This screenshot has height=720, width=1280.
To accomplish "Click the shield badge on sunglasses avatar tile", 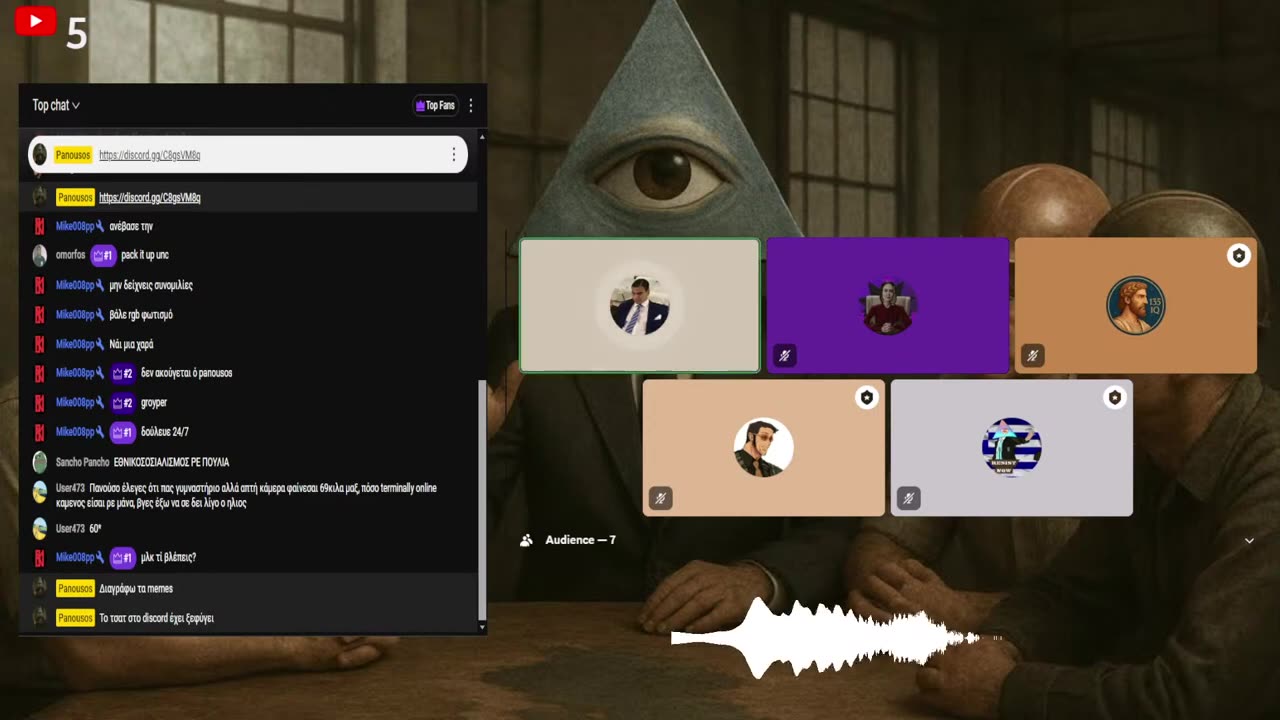I will pos(867,398).
